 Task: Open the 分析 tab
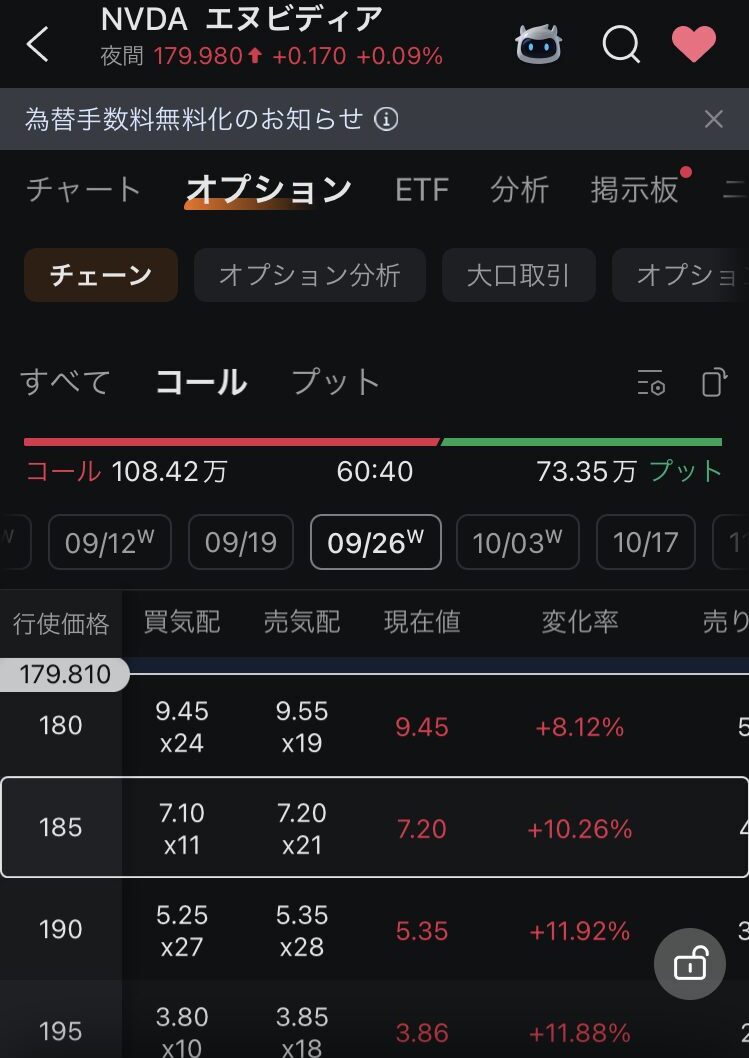coord(519,190)
